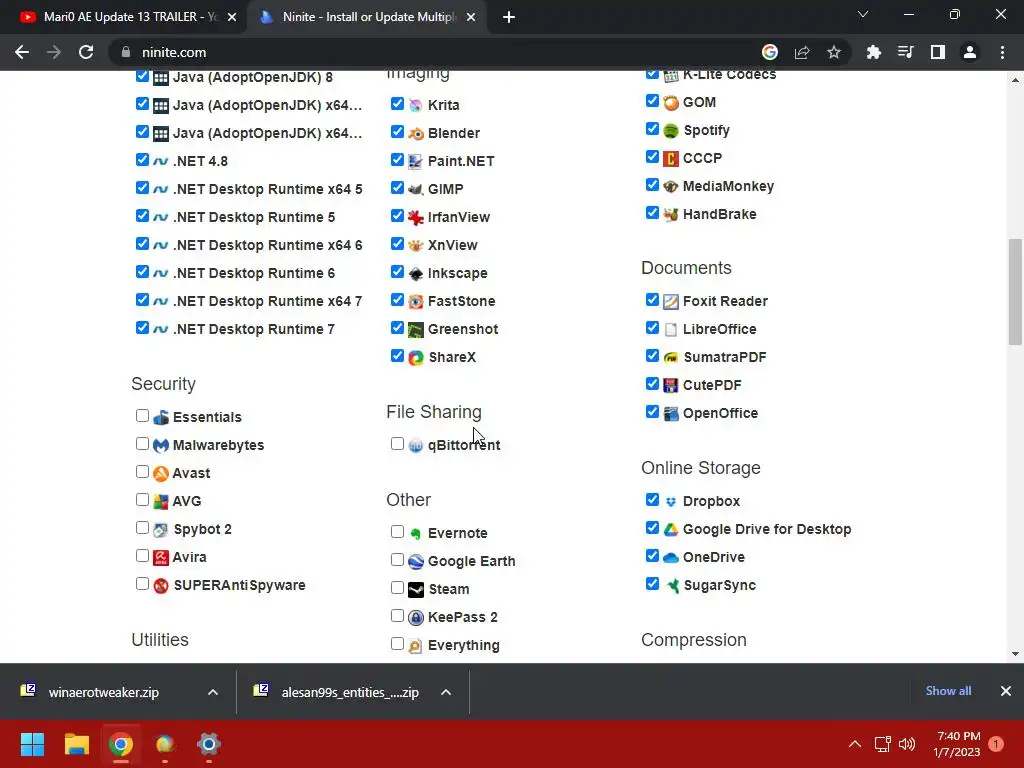The width and height of the screenshot is (1024, 768).
Task: Uncheck the .NET 4.8 checkbox
Action: tap(142, 160)
